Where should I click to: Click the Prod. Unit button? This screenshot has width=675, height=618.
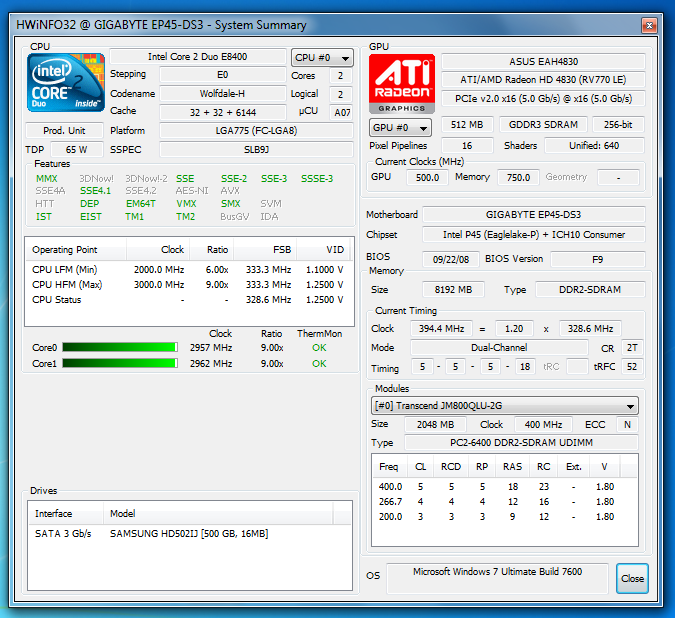64,130
